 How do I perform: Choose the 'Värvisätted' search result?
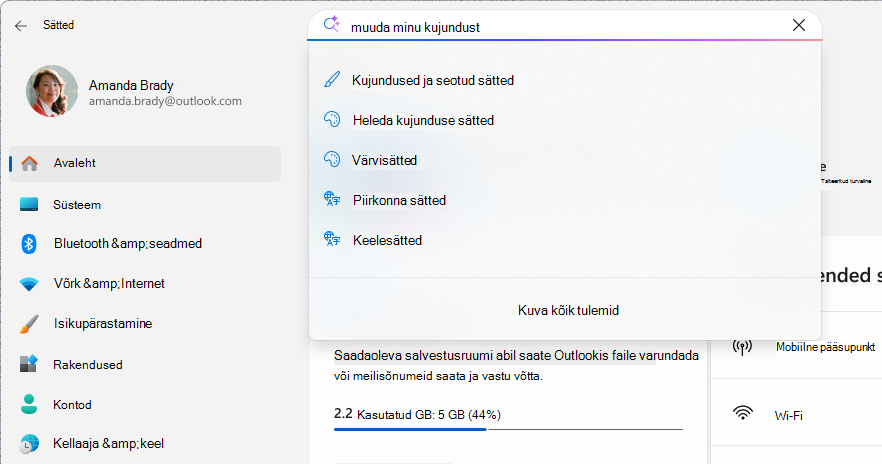384,160
